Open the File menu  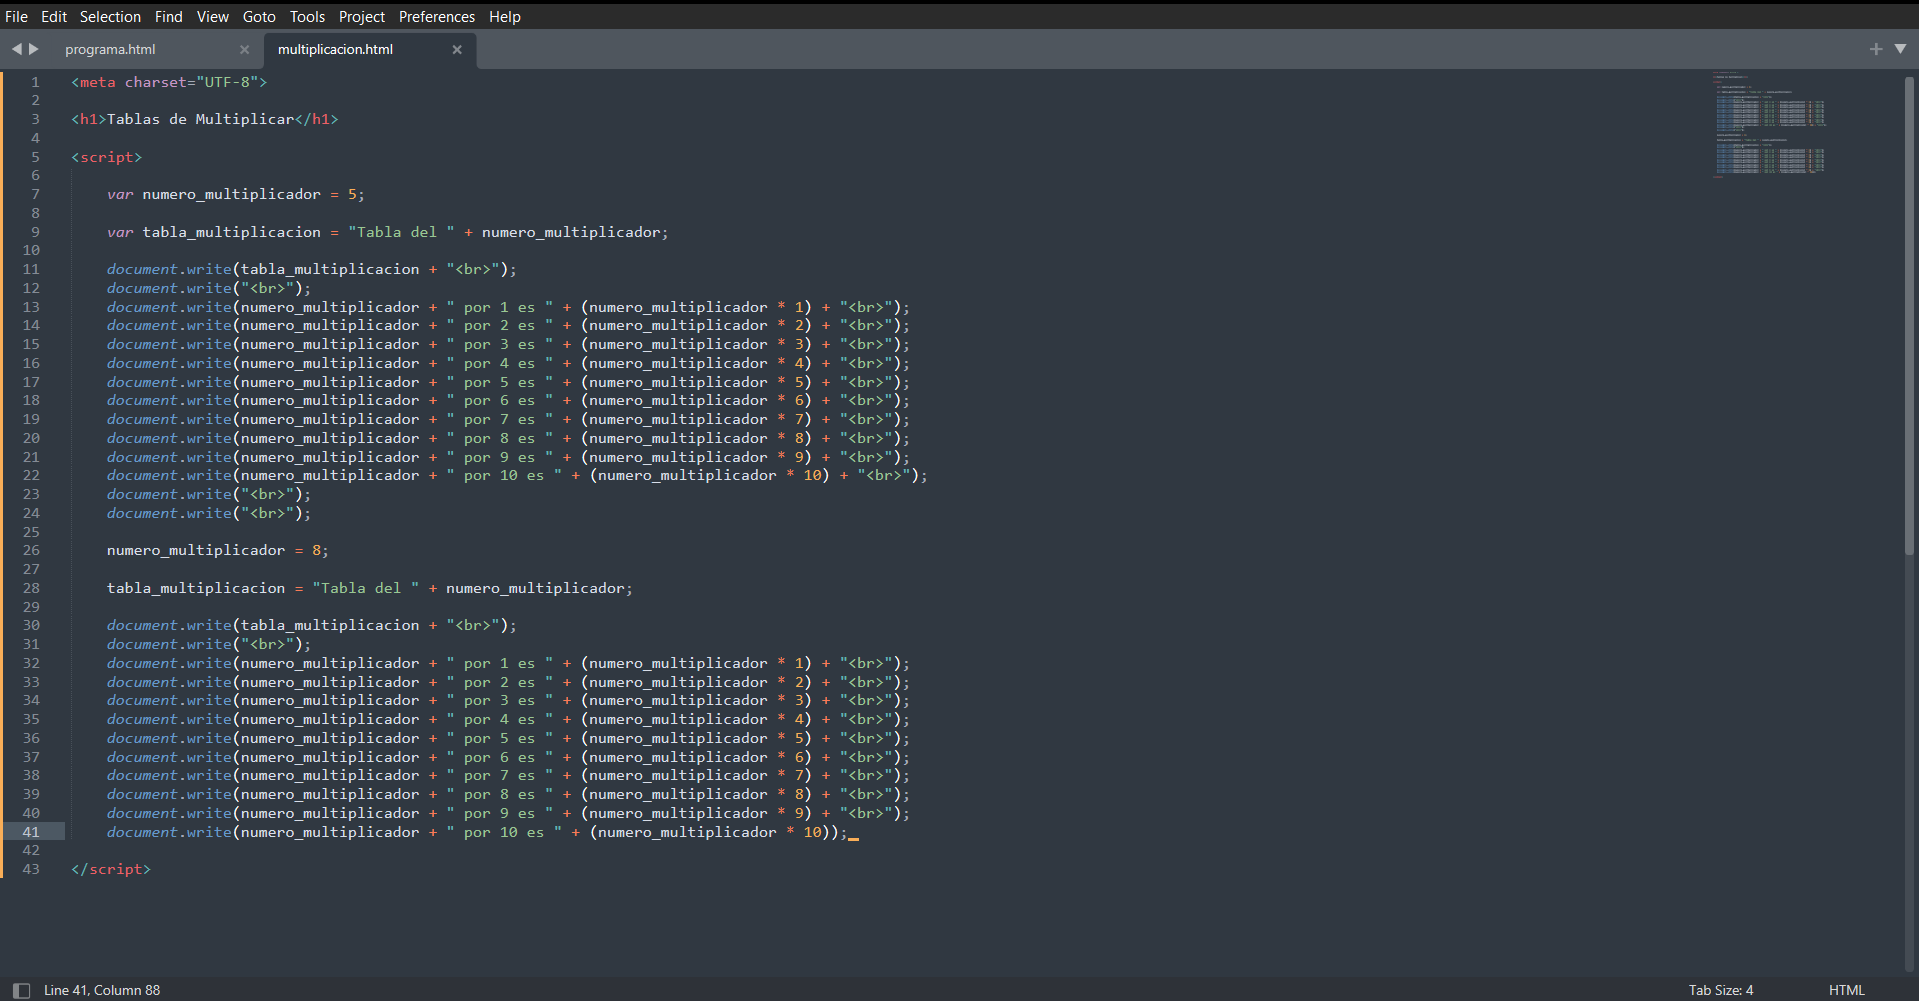(17, 17)
